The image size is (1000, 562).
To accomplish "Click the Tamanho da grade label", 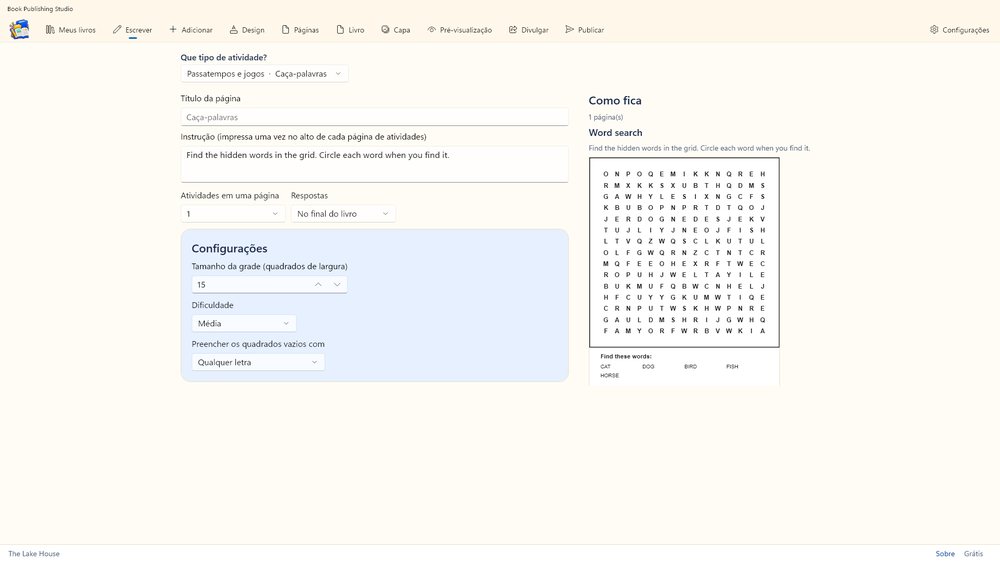I will point(270,267).
